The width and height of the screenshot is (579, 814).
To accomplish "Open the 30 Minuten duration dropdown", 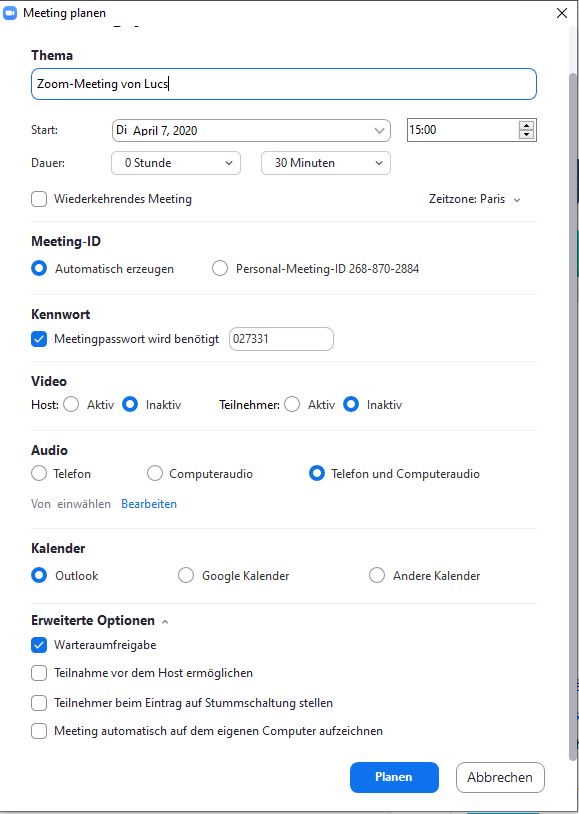I will (326, 163).
